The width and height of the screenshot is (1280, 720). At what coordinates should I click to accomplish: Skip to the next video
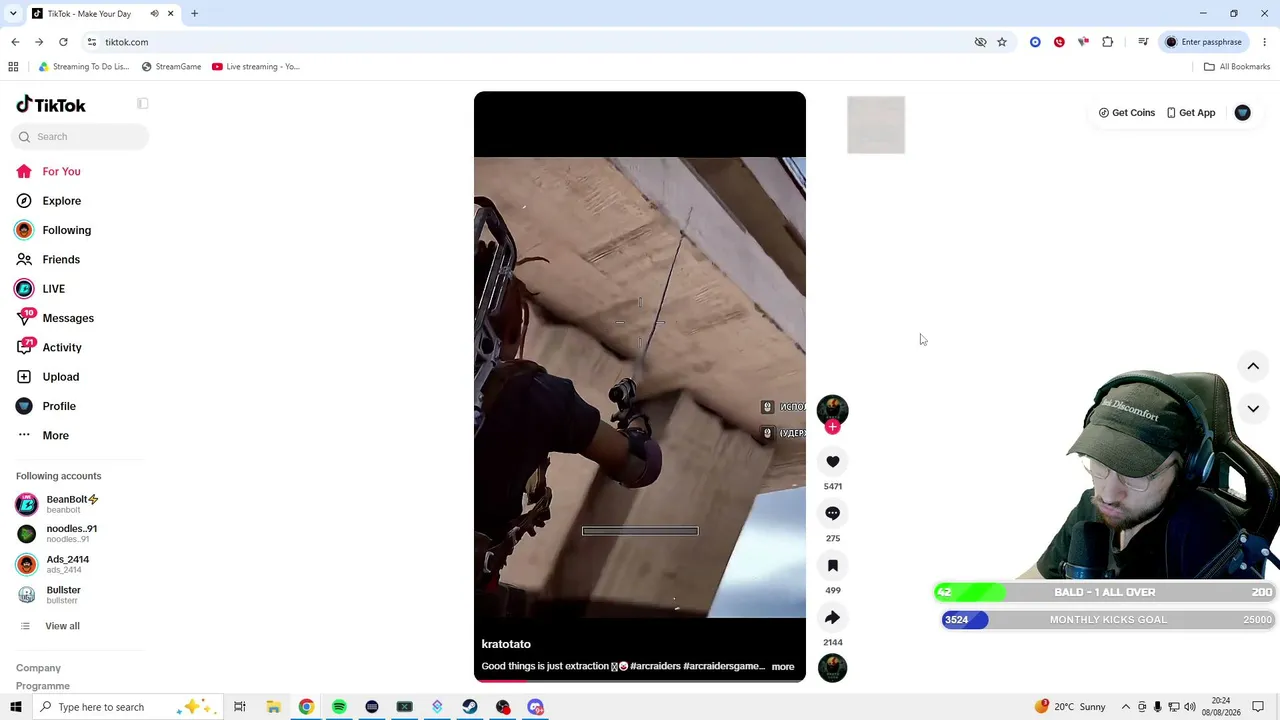pos(1253,408)
